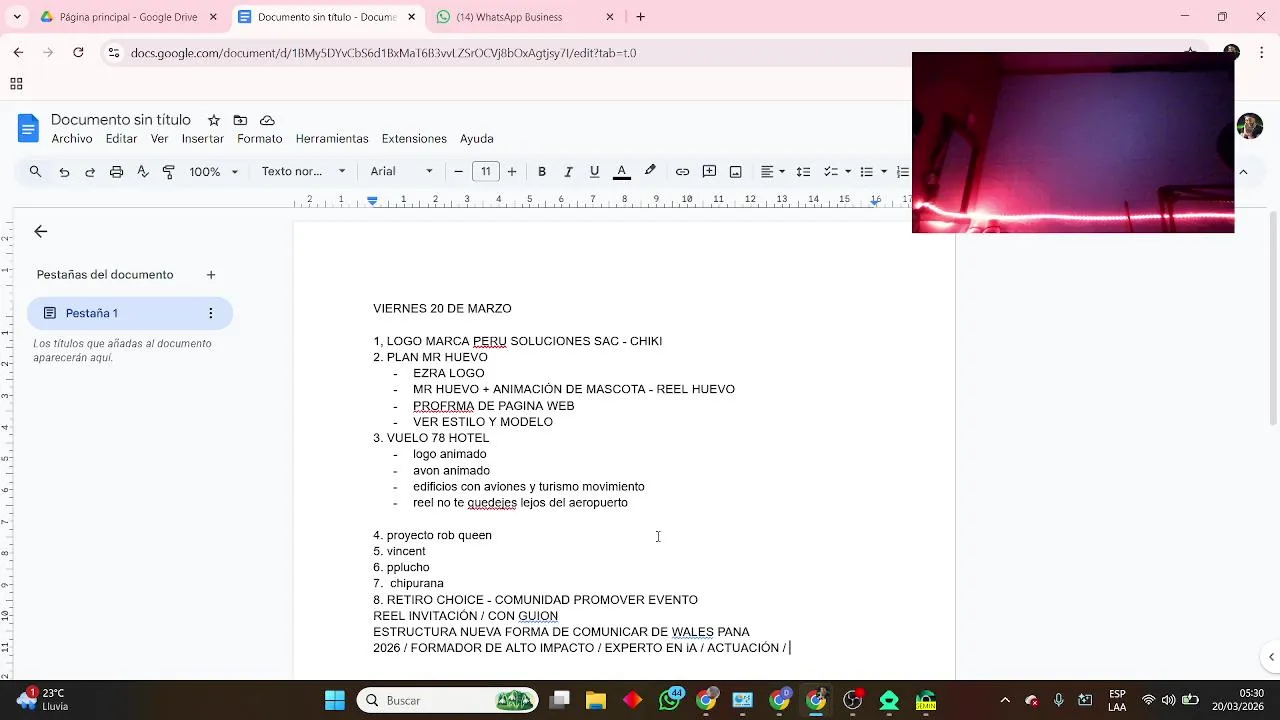Open WhatsApp from the taskbar
The height and width of the screenshot is (720, 1280).
click(671, 700)
